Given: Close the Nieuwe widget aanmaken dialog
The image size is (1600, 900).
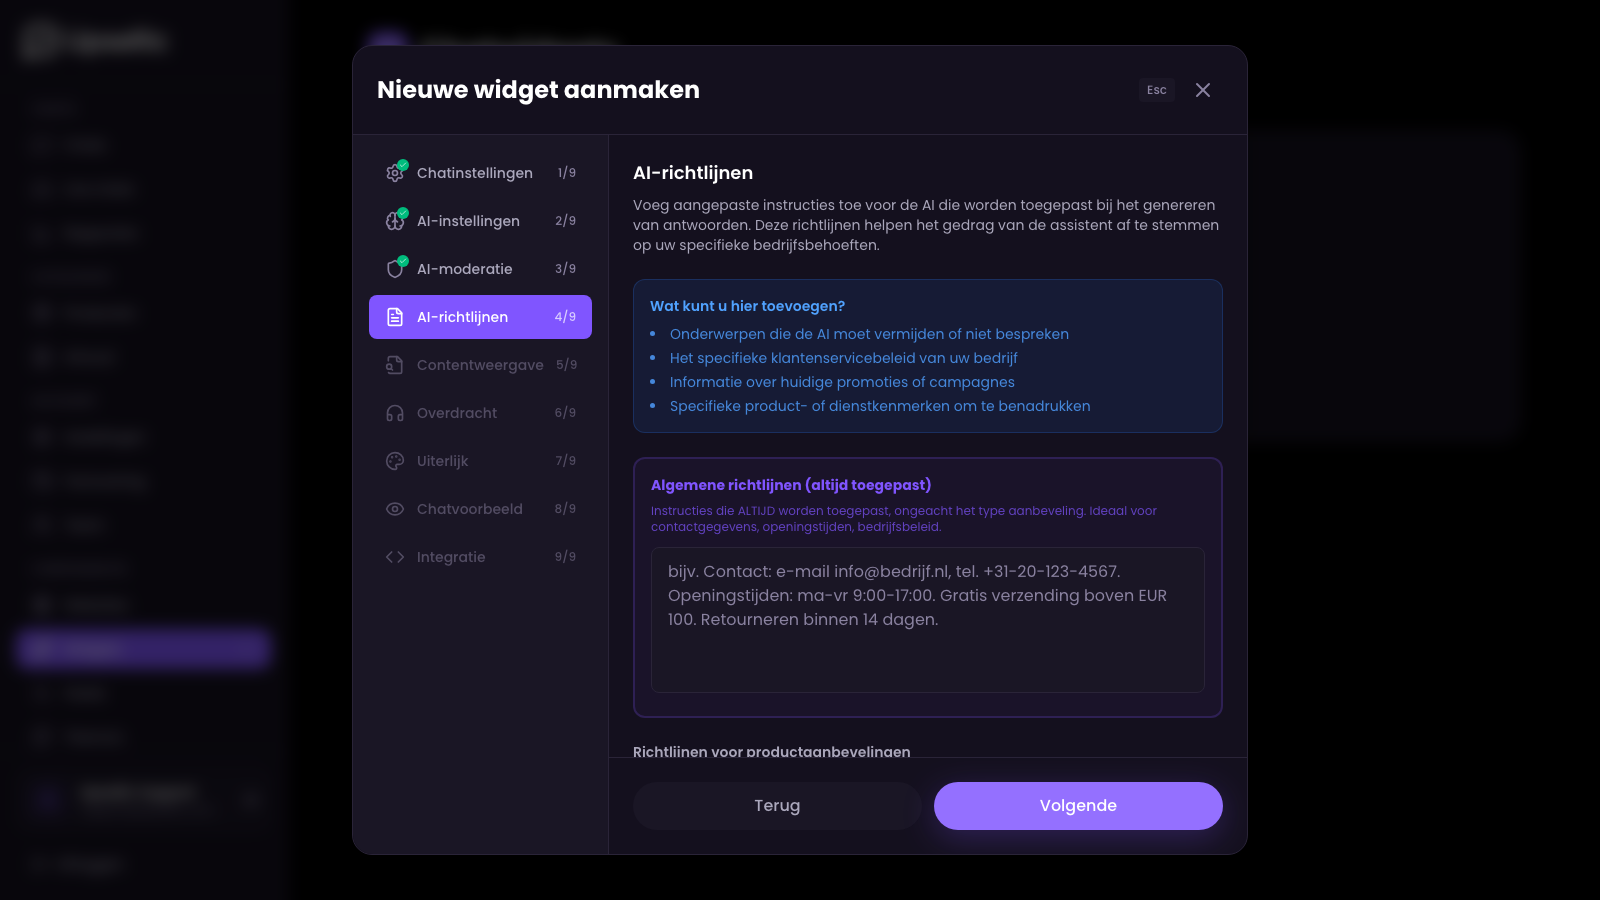Looking at the screenshot, I should click(1203, 90).
